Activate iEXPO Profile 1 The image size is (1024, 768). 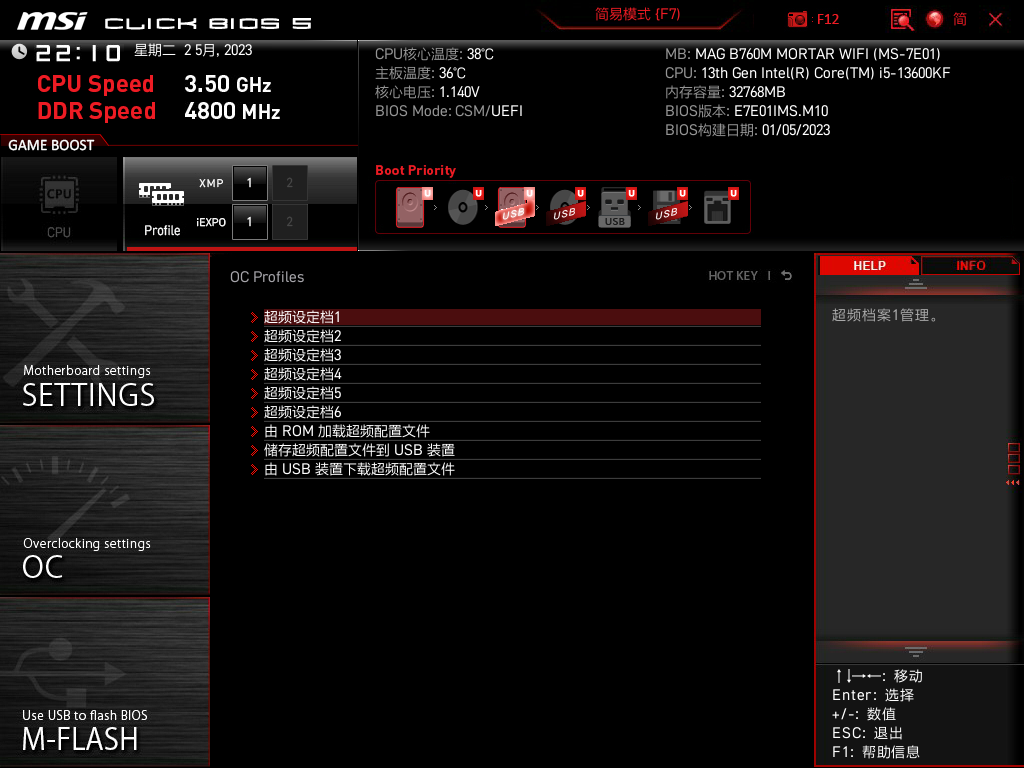(x=249, y=222)
